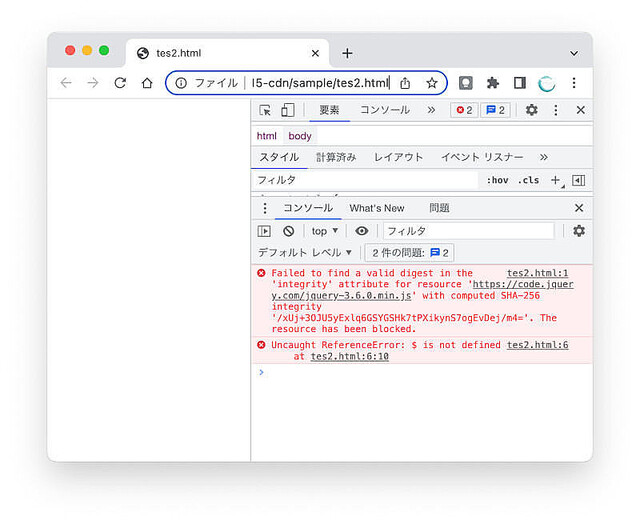Toggle the :hov element state panel
The image size is (640, 524).
497,180
